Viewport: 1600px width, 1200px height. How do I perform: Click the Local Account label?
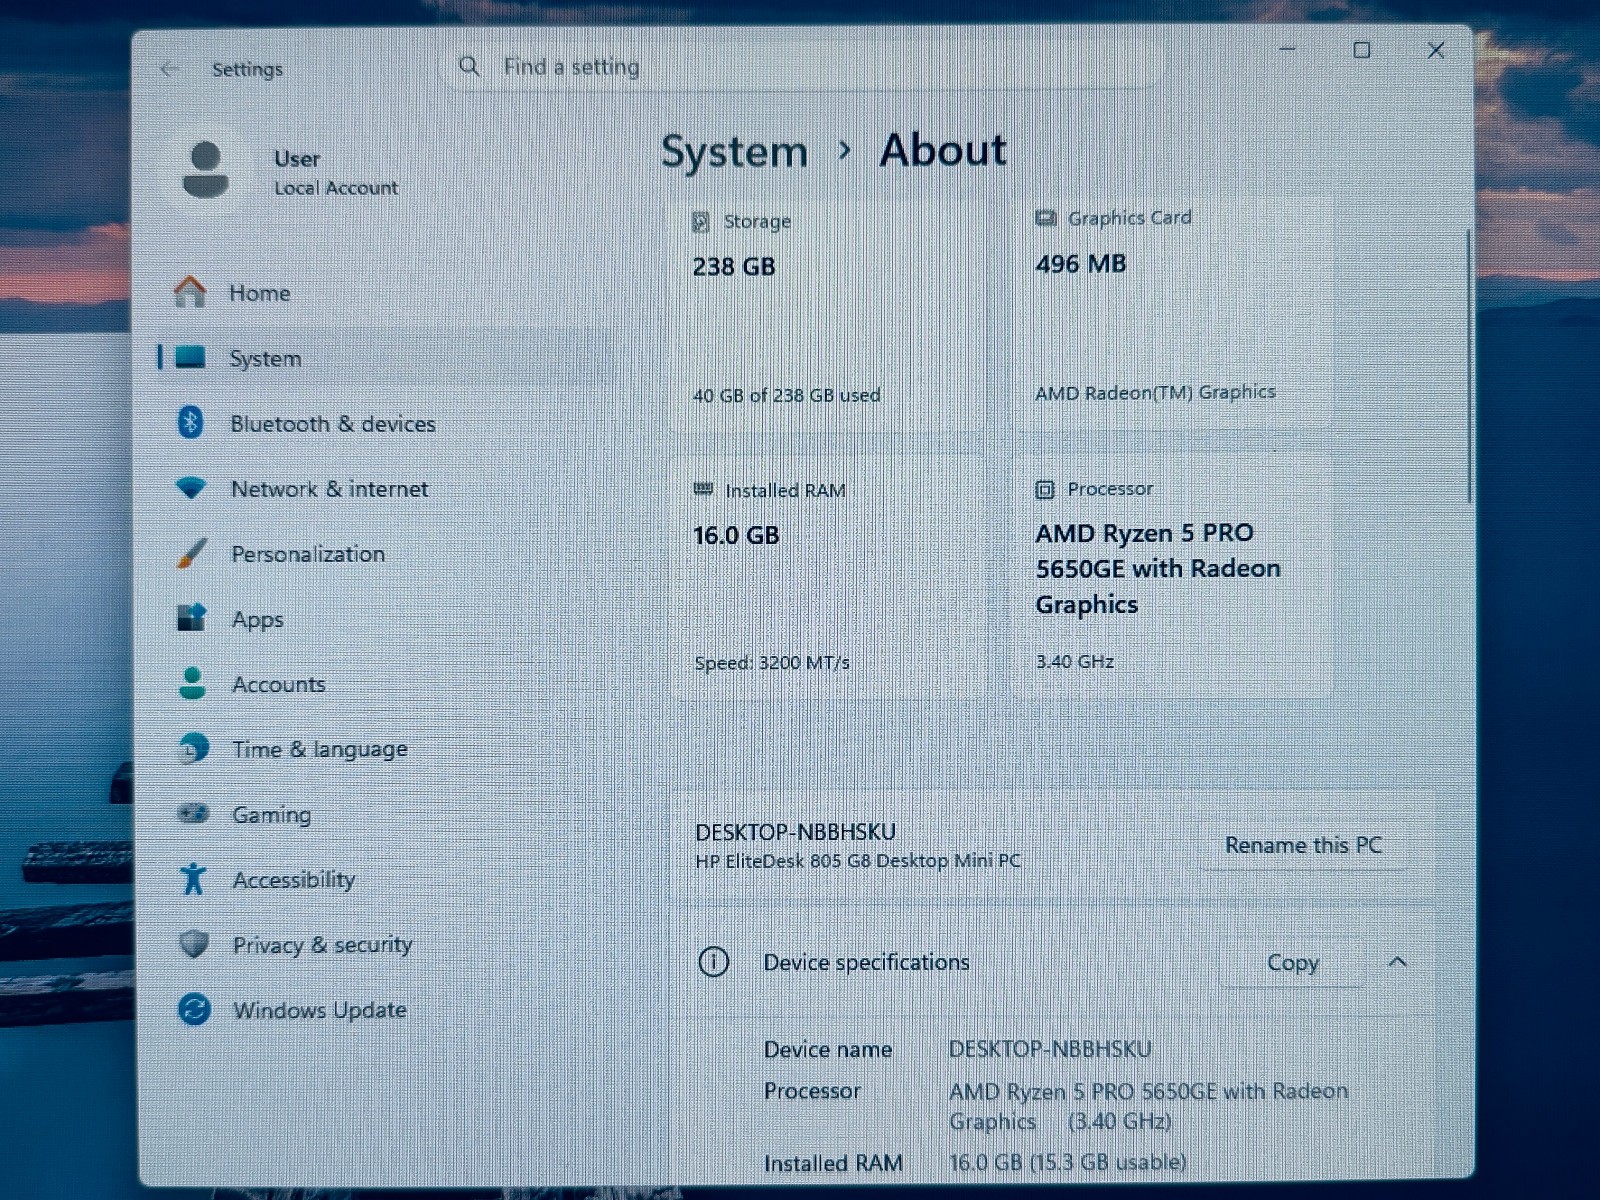[x=336, y=188]
